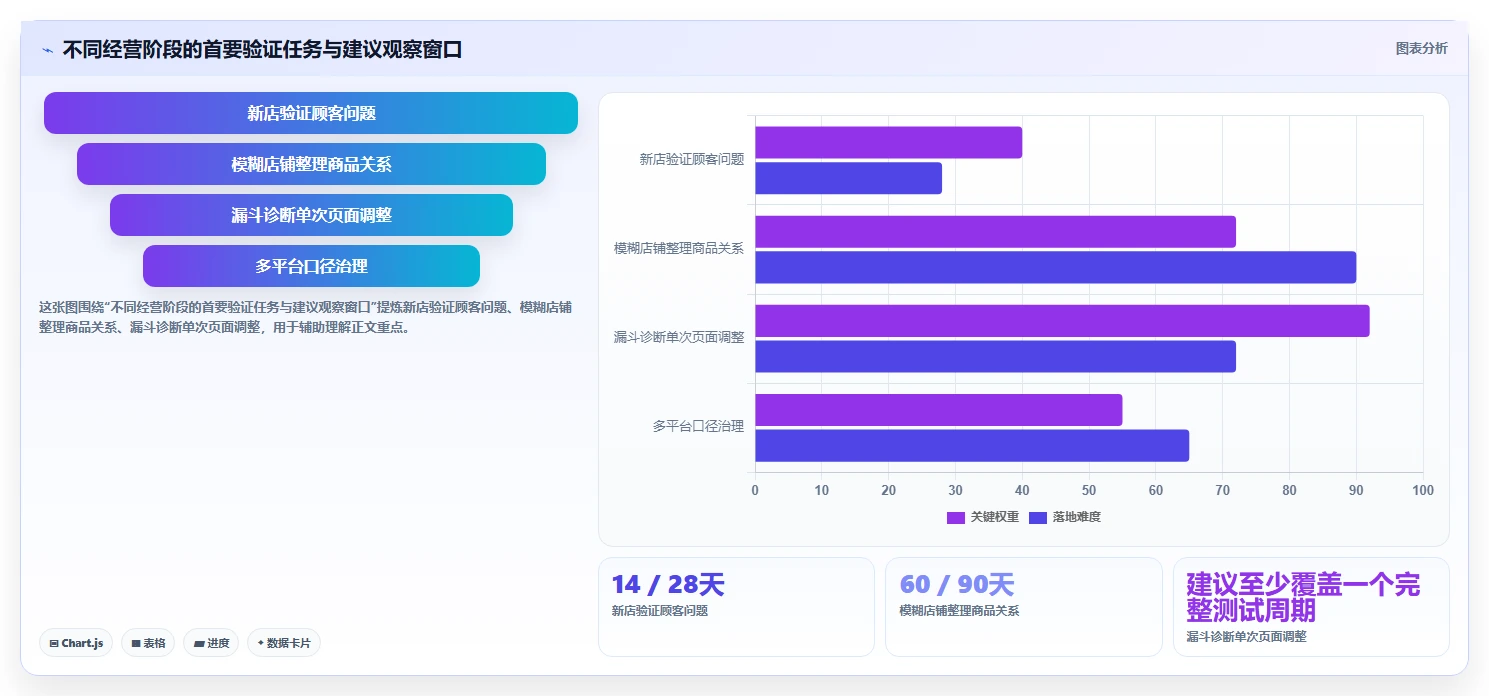Click the 新店验证顾客问题 caption under 14 / 28天
Image resolution: width=1489 pixels, height=696 pixels.
[660, 611]
